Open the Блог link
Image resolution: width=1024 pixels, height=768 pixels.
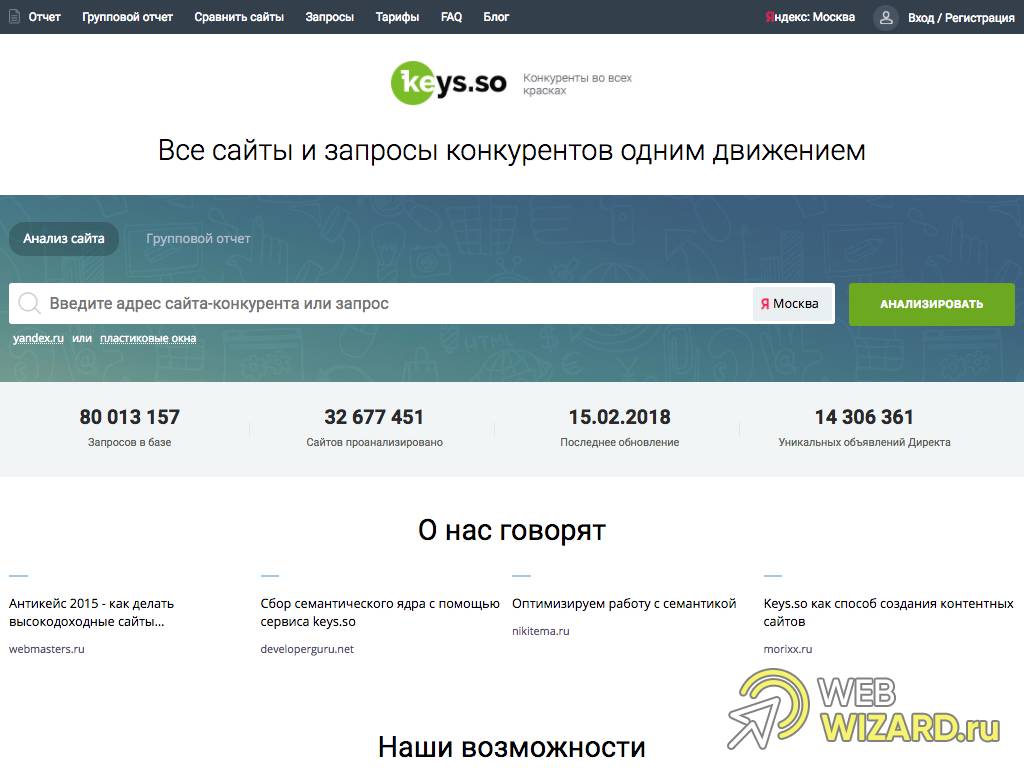point(496,17)
